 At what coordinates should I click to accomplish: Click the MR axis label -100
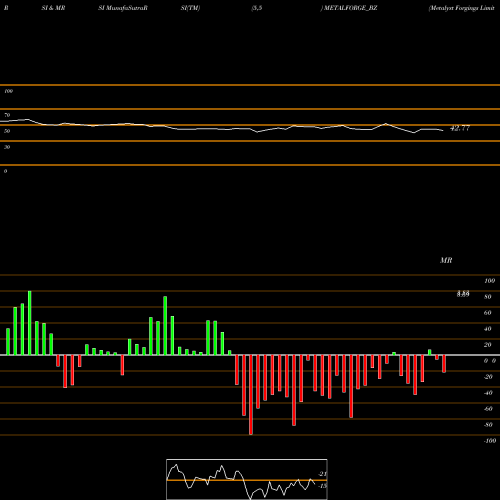point(490,441)
